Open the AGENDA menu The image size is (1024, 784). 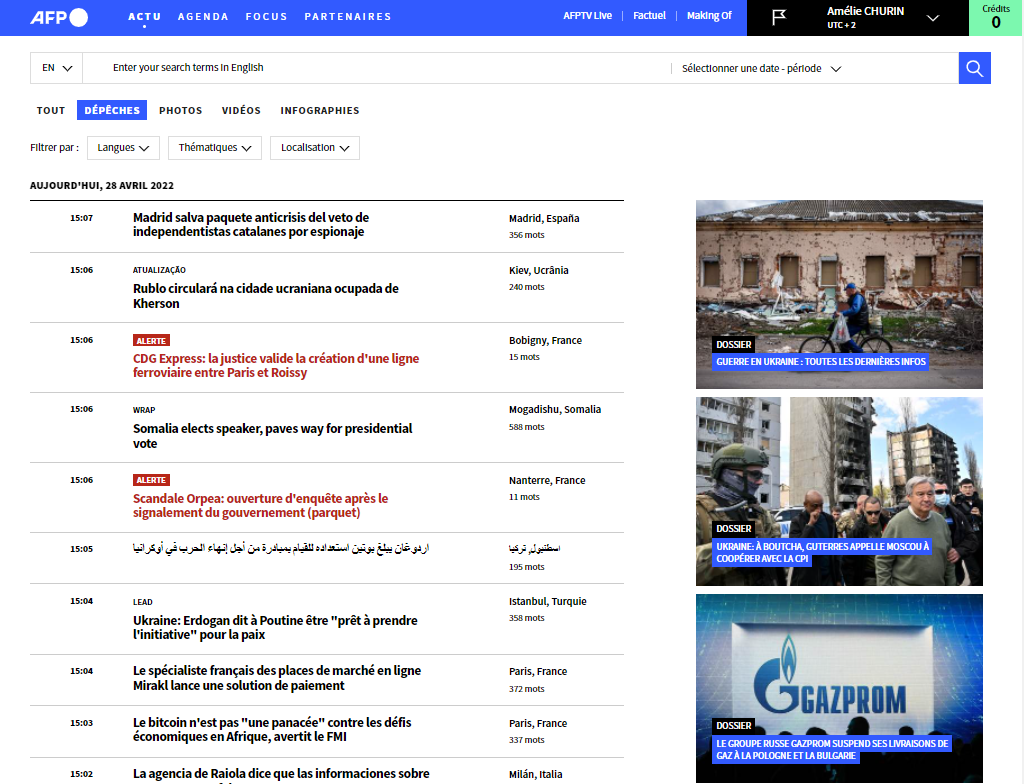pos(203,16)
